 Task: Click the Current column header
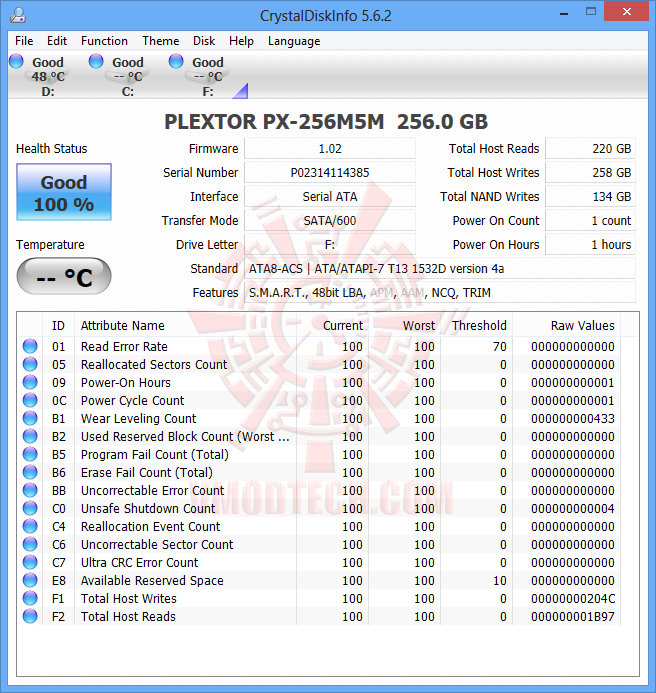332,326
